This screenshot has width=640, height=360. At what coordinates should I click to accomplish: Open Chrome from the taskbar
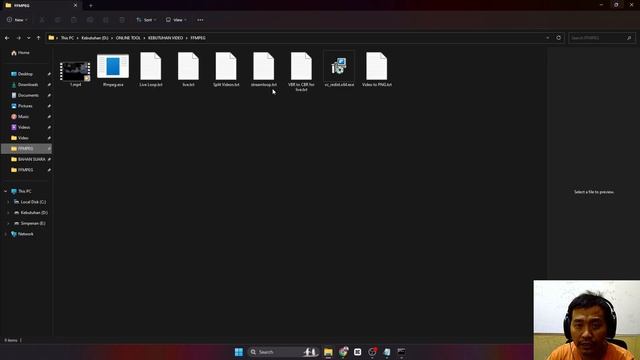pyautogui.click(x=343, y=352)
